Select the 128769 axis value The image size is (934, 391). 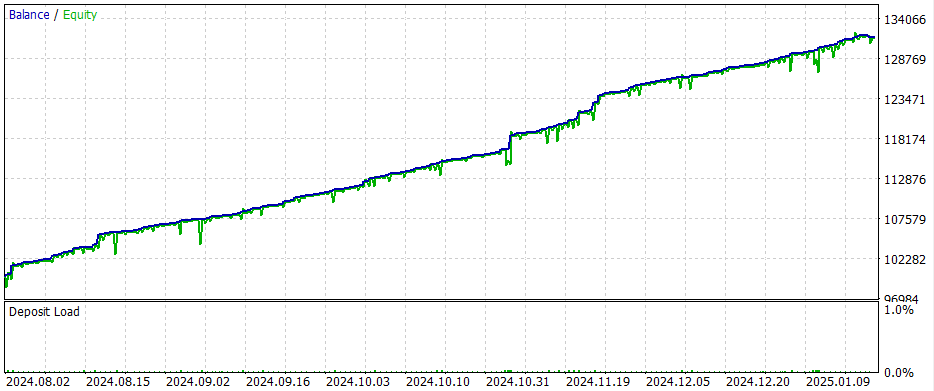tap(906, 60)
